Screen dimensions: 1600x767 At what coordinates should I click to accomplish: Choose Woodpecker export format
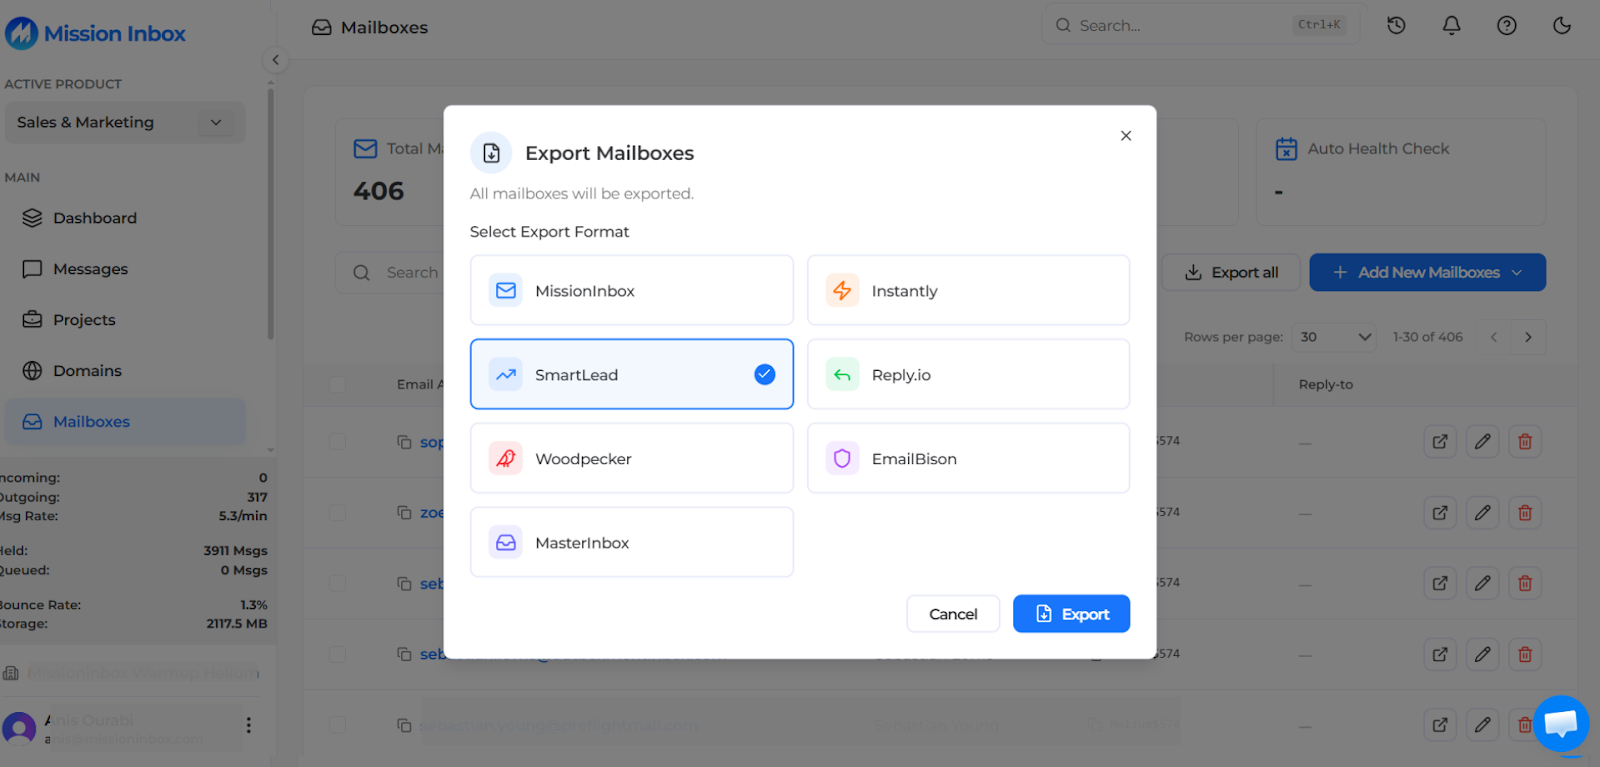631,458
